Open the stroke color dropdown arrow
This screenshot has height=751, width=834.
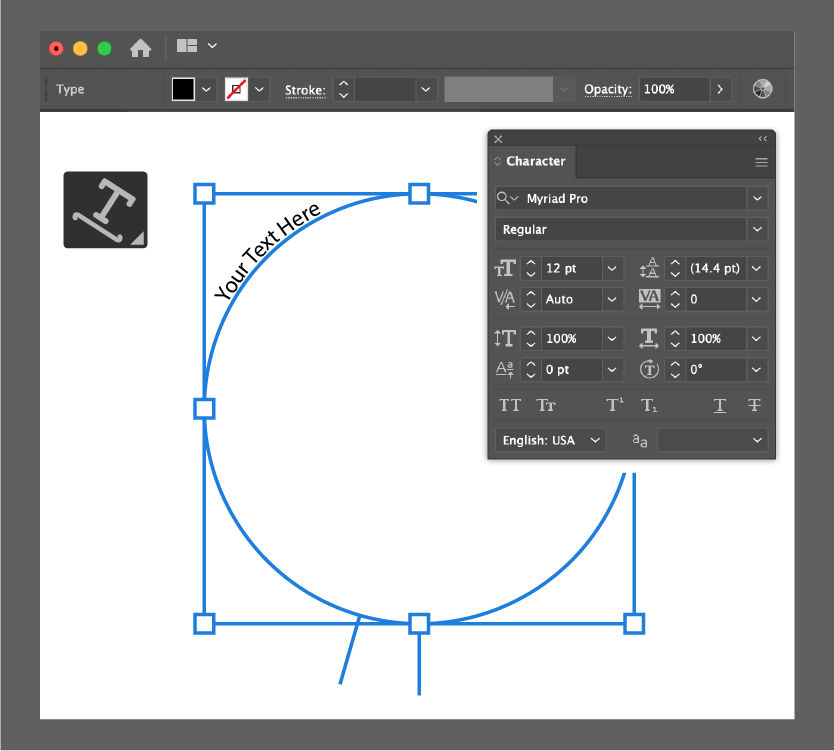pos(259,89)
